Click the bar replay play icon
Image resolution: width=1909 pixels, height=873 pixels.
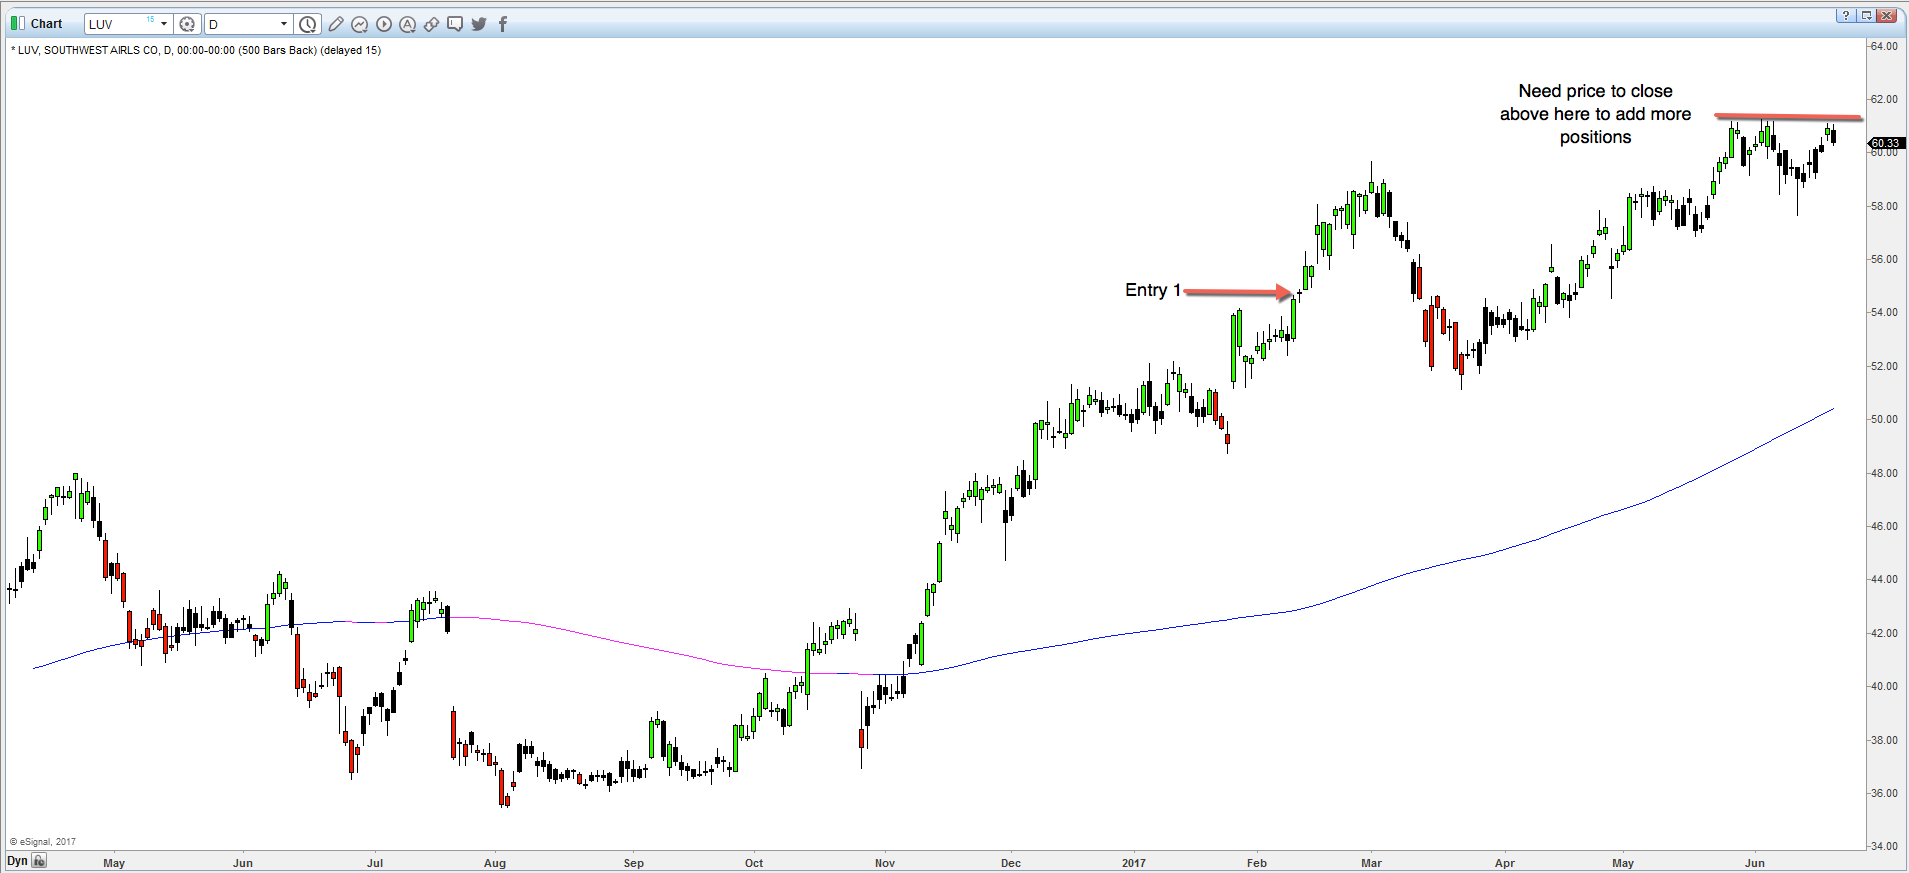pyautogui.click(x=384, y=24)
